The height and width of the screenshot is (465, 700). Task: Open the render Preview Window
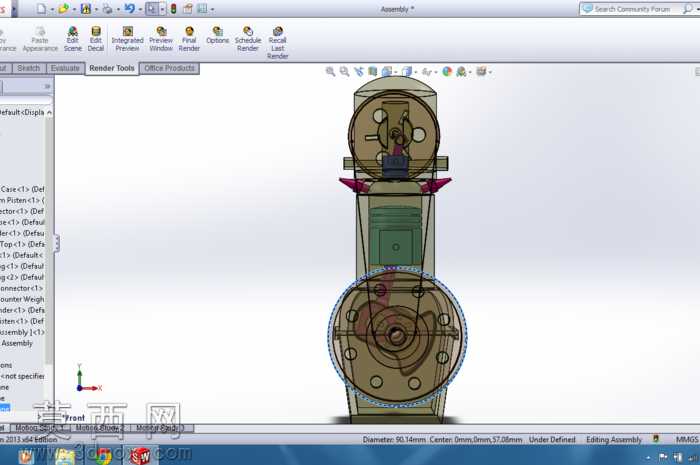pyautogui.click(x=161, y=39)
